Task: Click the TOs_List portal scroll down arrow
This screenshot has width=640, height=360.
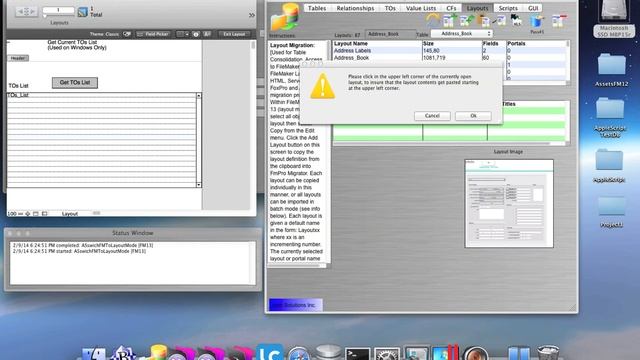Action: click(199, 185)
